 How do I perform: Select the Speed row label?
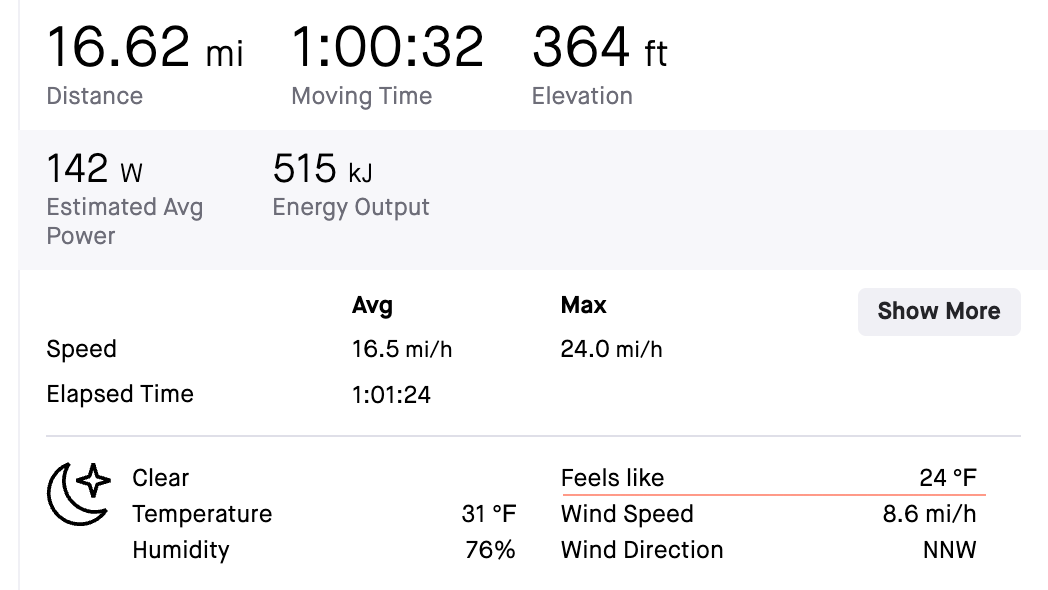tap(82, 349)
